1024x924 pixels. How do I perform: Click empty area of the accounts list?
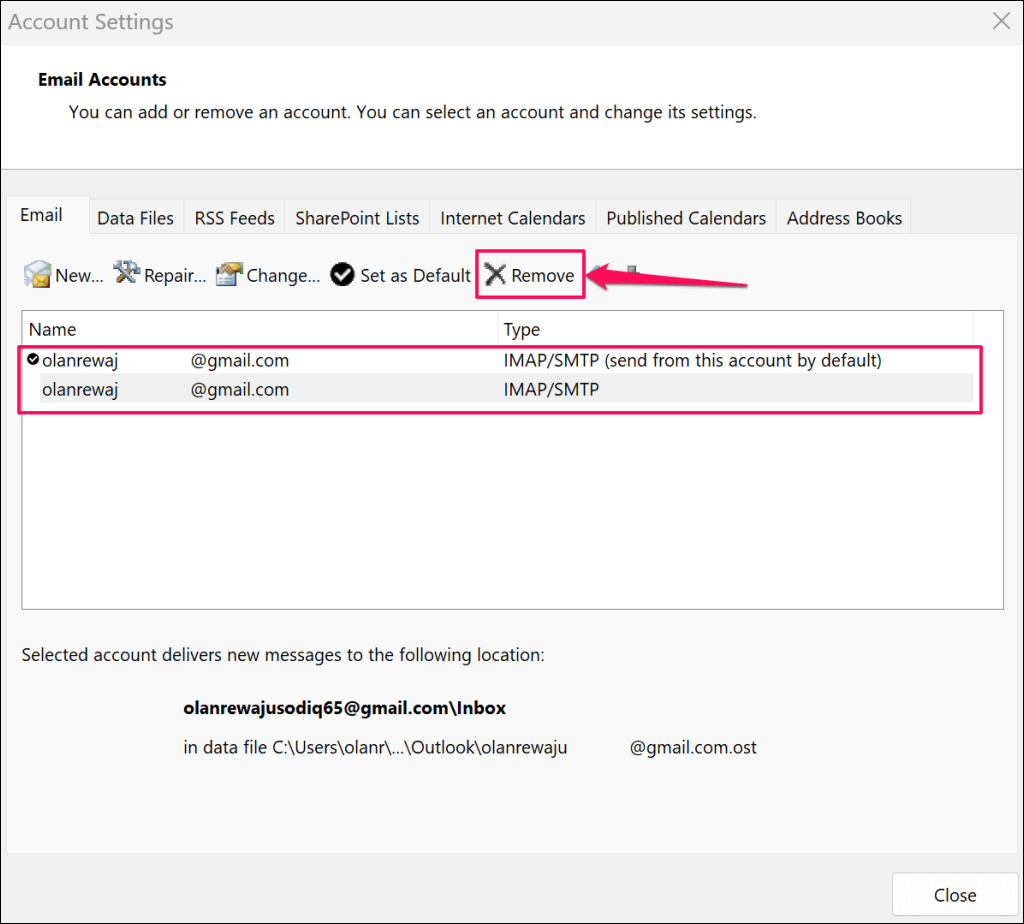[x=500, y=510]
